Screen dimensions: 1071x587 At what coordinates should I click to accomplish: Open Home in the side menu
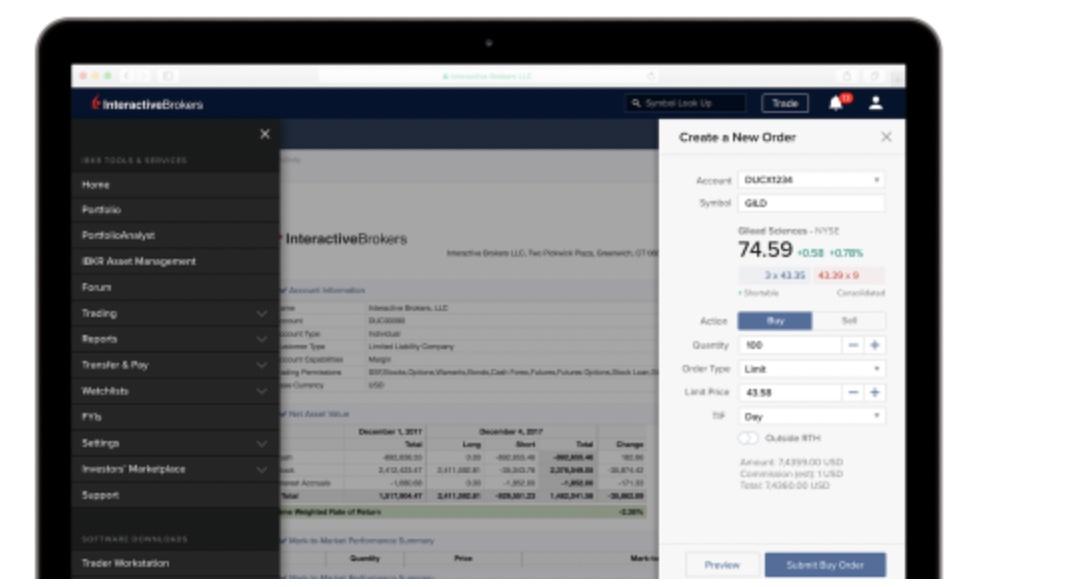(x=175, y=185)
